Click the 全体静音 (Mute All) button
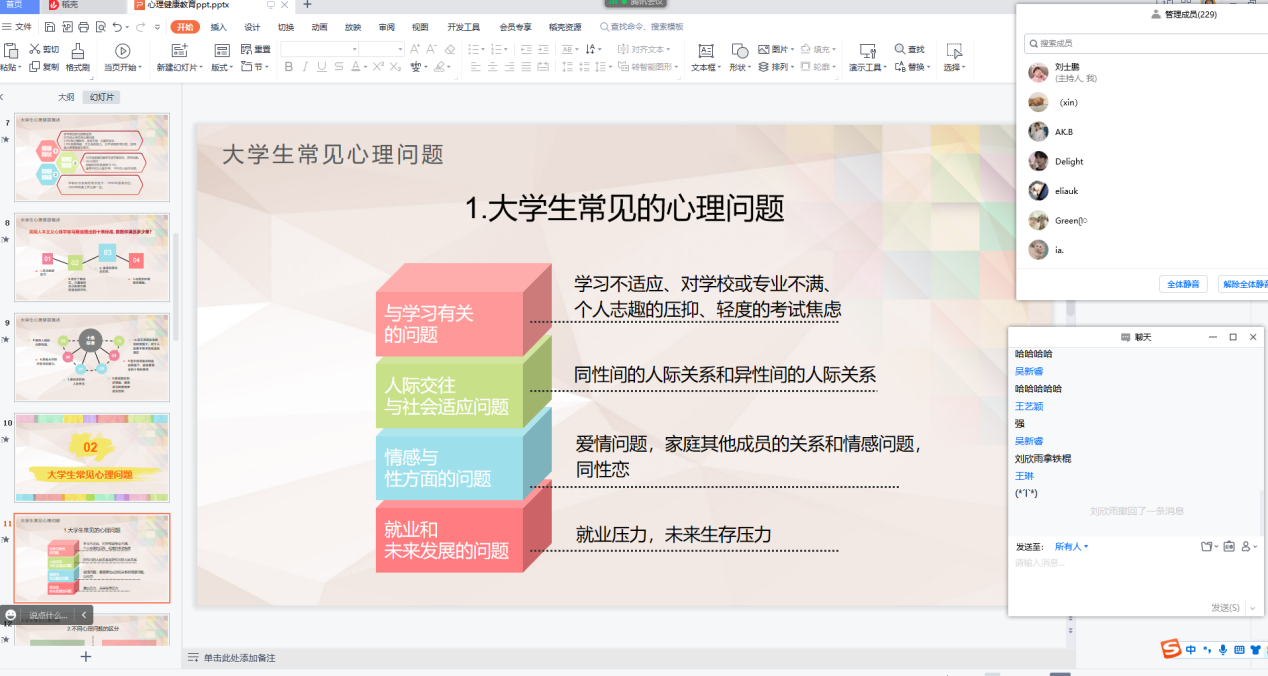Viewport: 1268px width, 676px height. (x=1184, y=284)
